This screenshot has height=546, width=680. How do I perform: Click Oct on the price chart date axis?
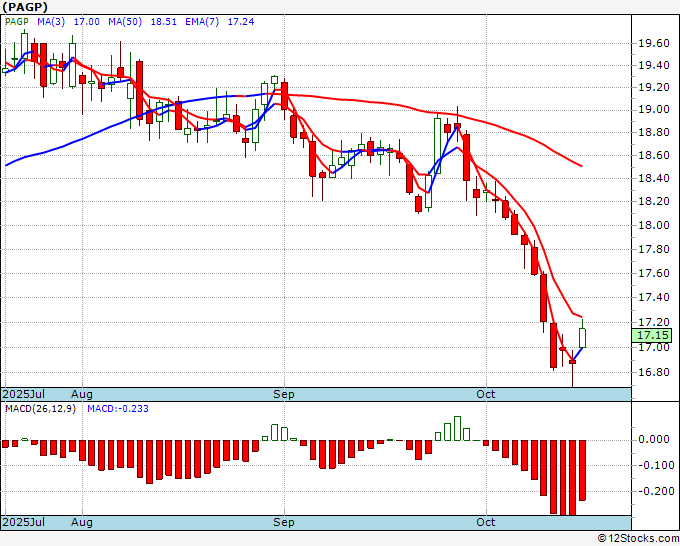pyautogui.click(x=486, y=394)
